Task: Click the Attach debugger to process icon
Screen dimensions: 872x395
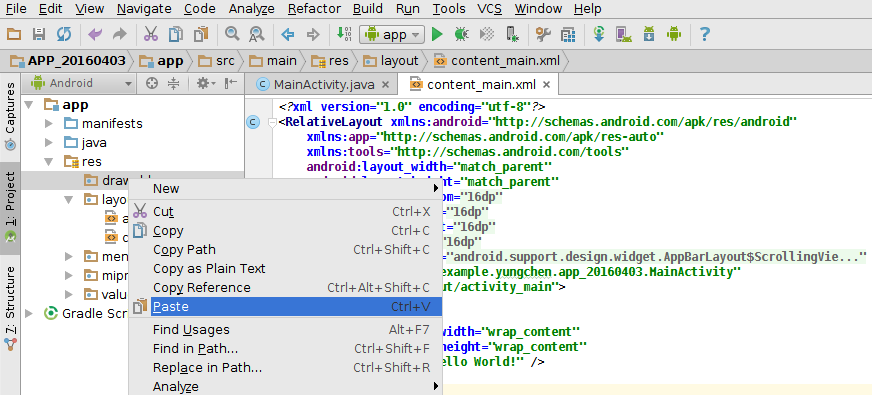Action: (512, 34)
